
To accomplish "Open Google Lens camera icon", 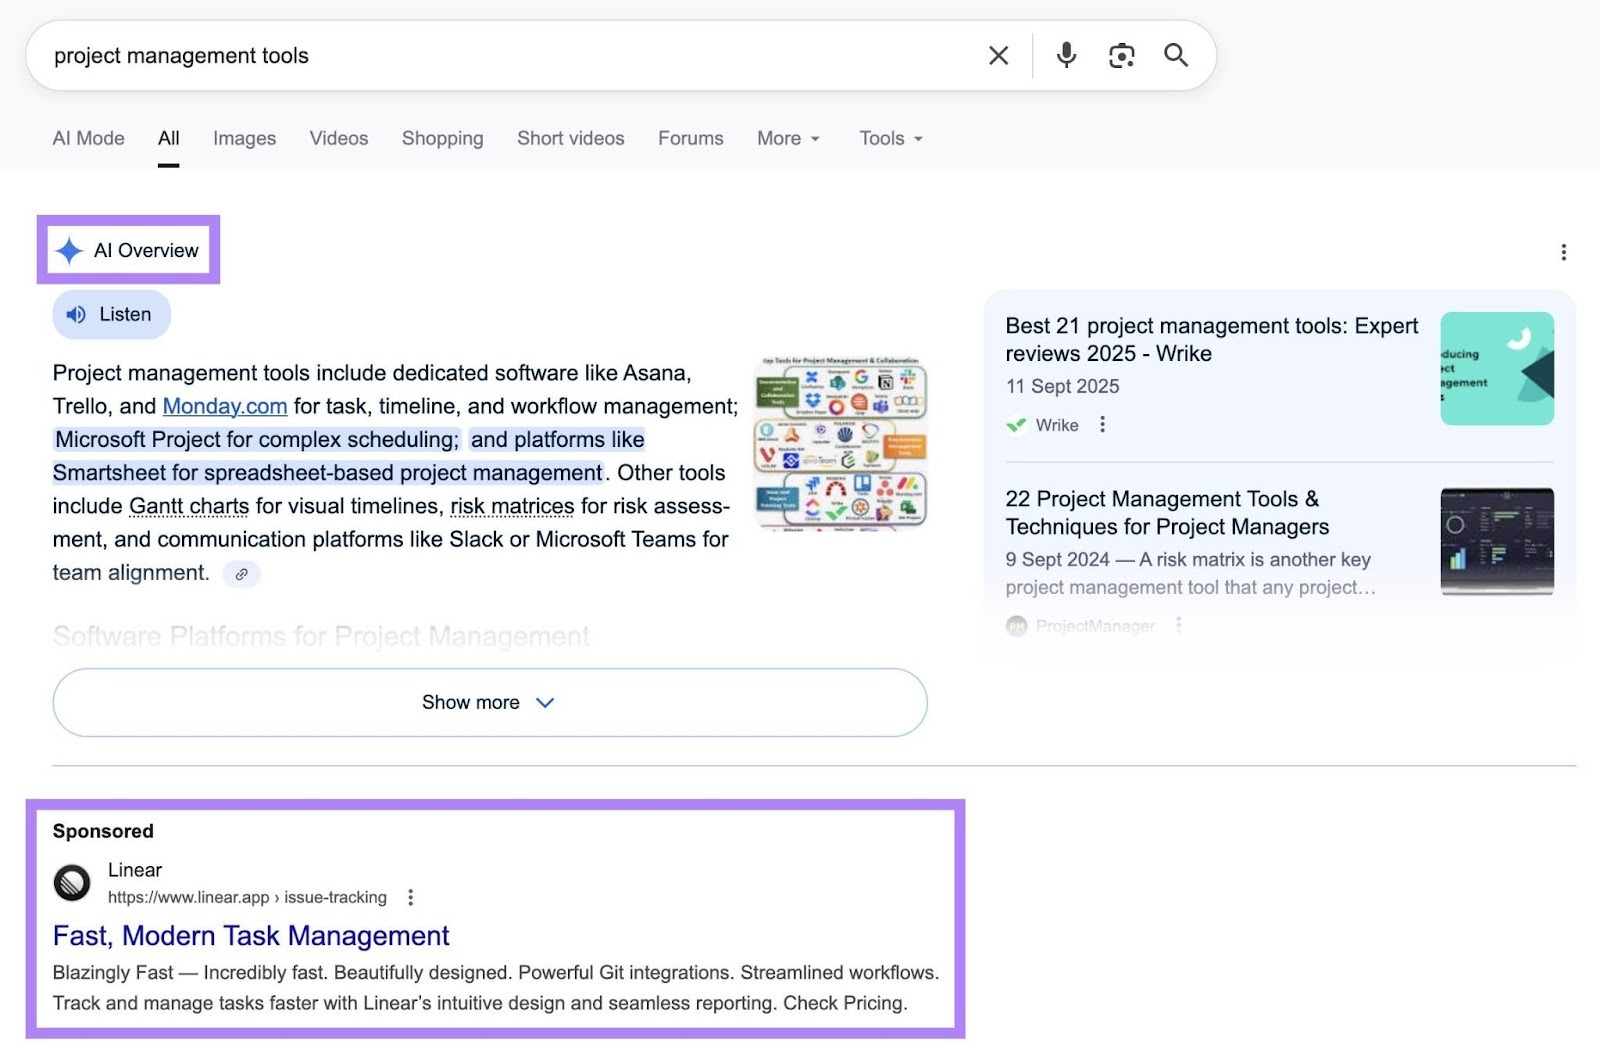I will click(x=1121, y=55).
